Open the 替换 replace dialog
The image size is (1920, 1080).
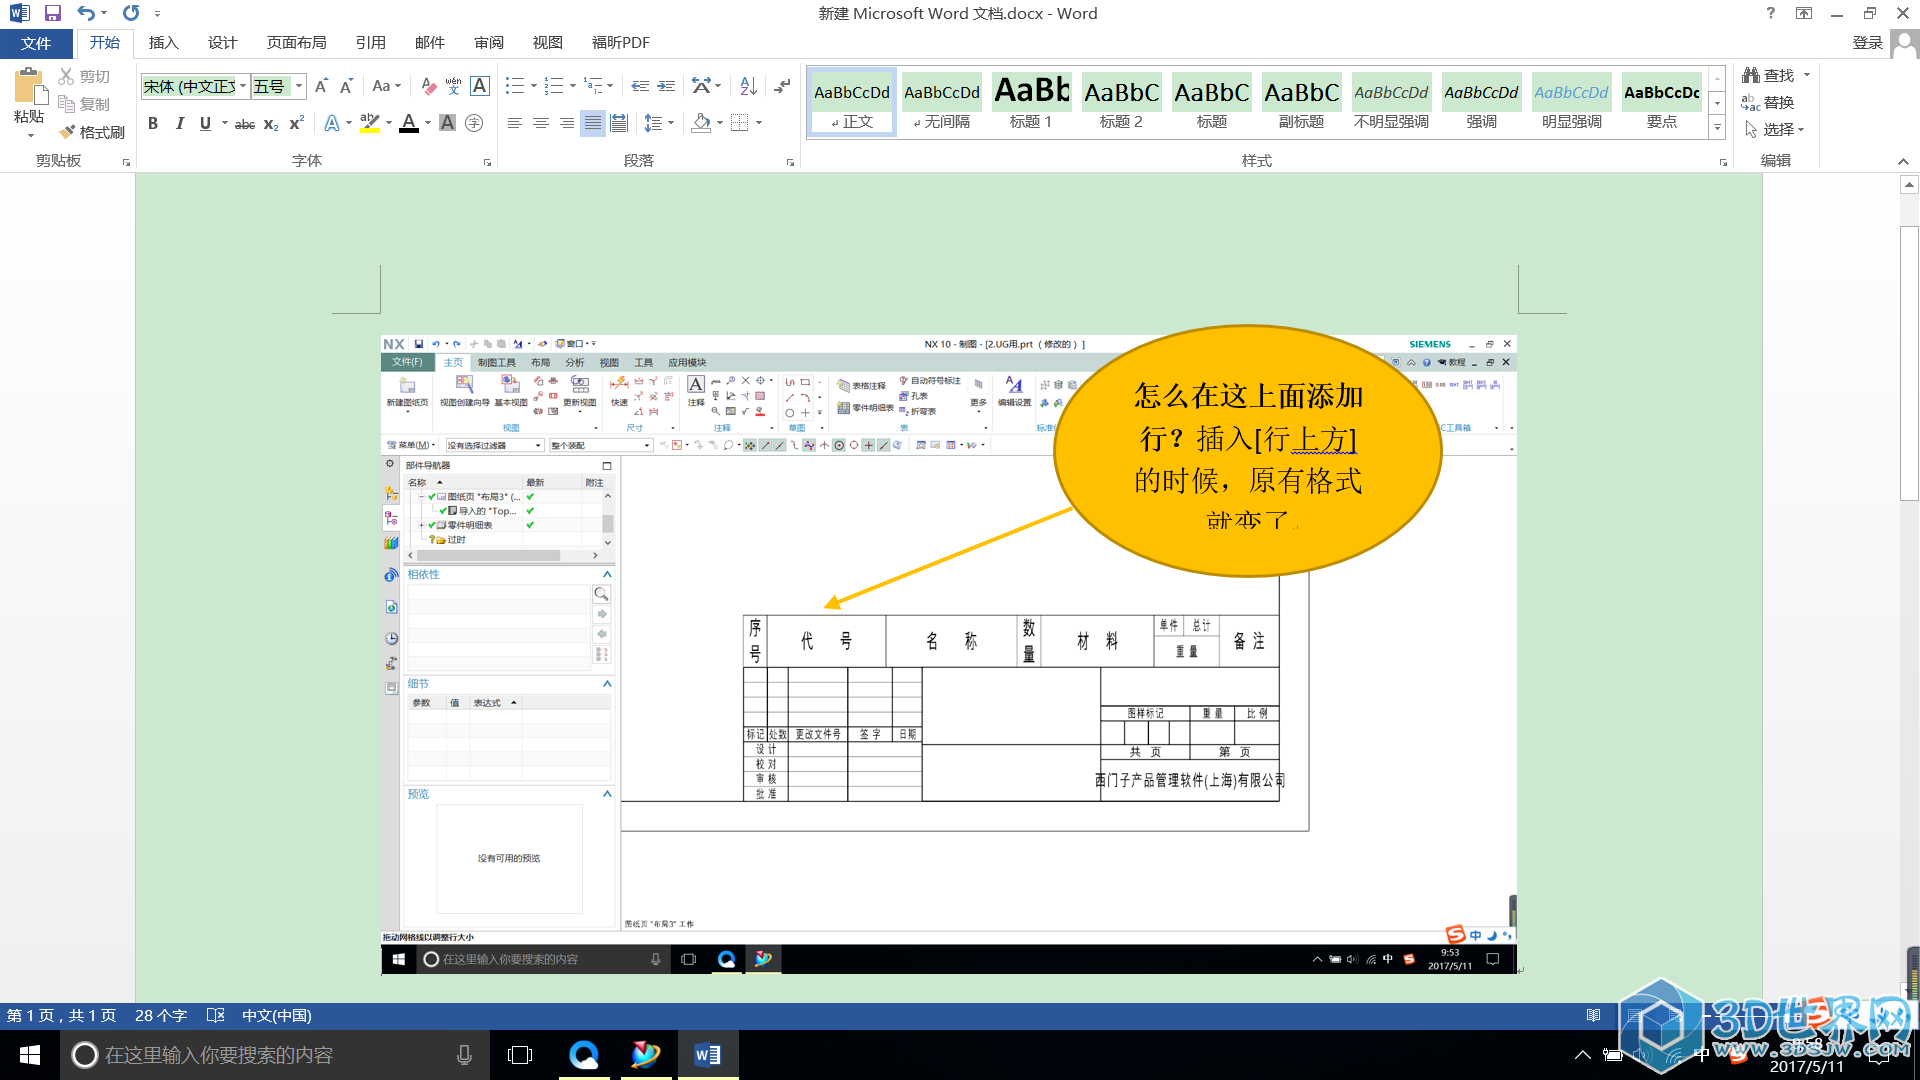click(1768, 102)
